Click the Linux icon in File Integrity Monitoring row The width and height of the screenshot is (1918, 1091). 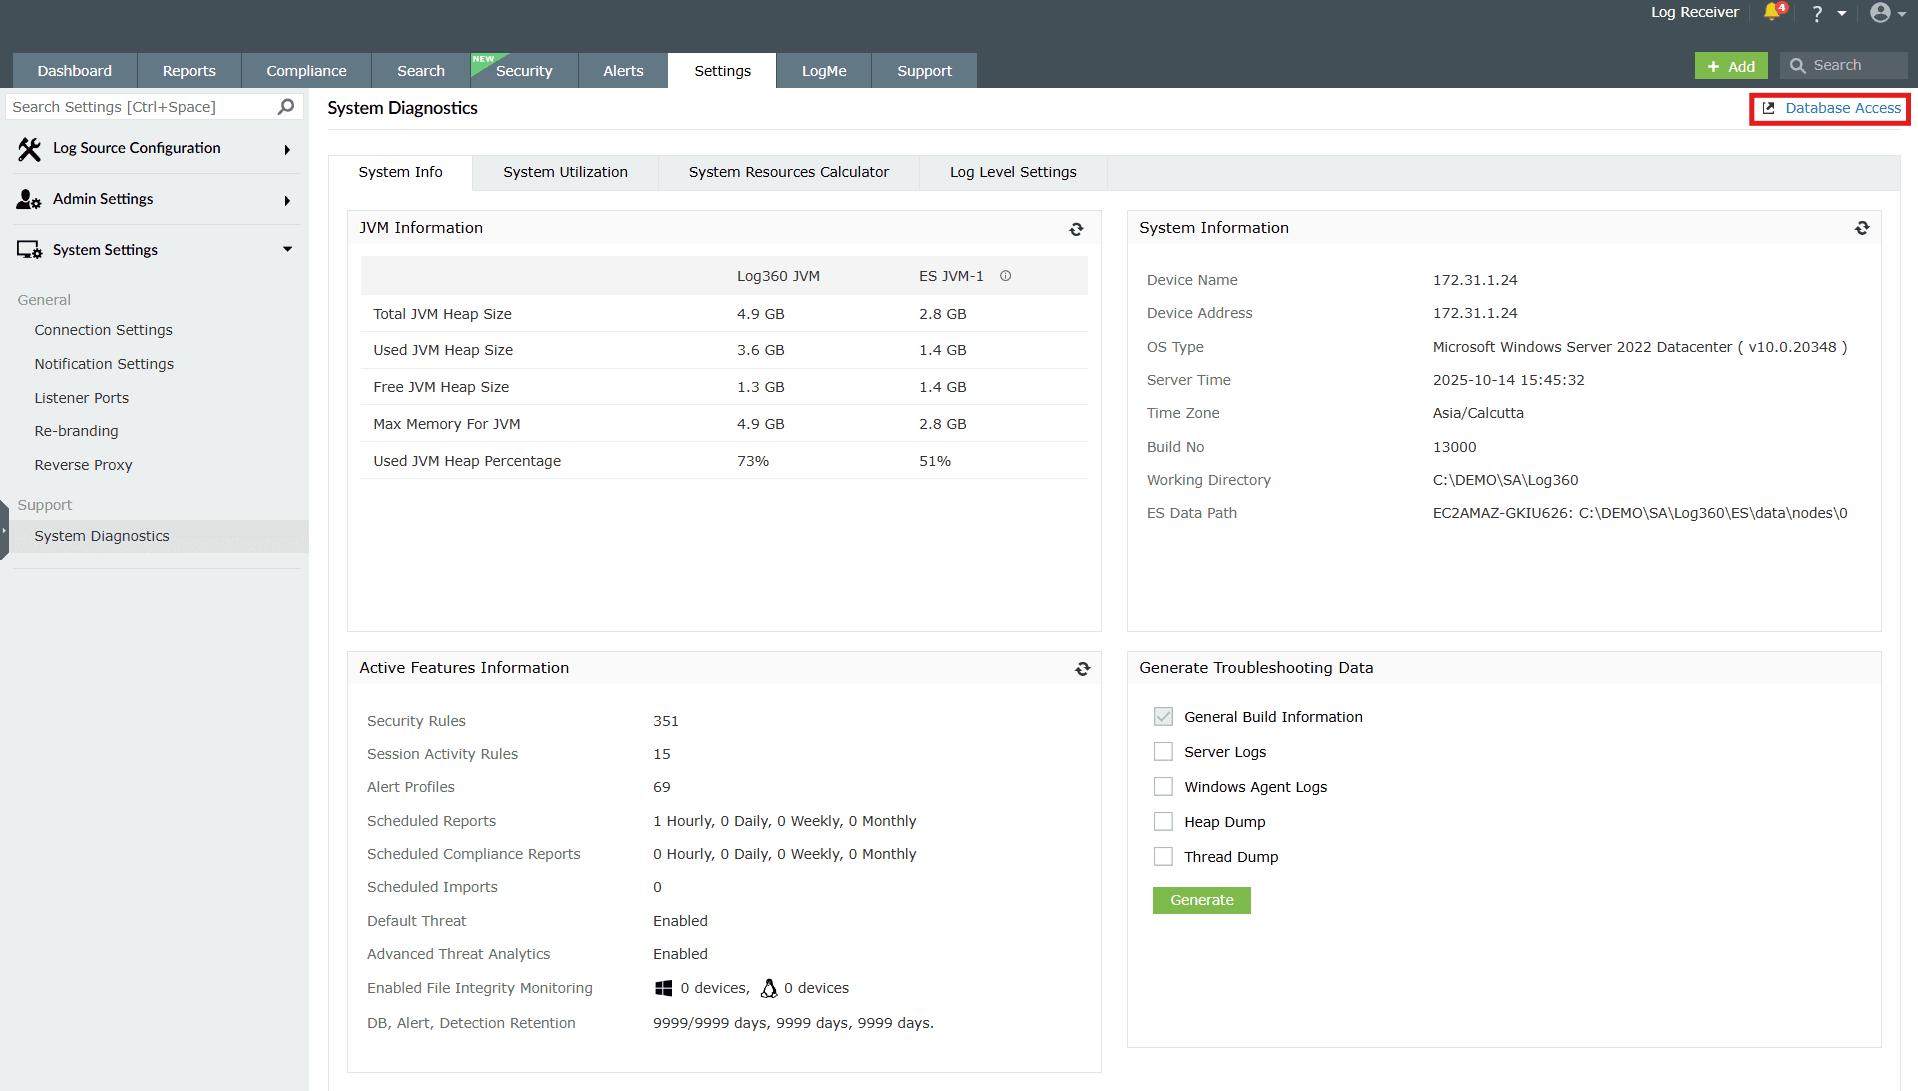click(768, 987)
